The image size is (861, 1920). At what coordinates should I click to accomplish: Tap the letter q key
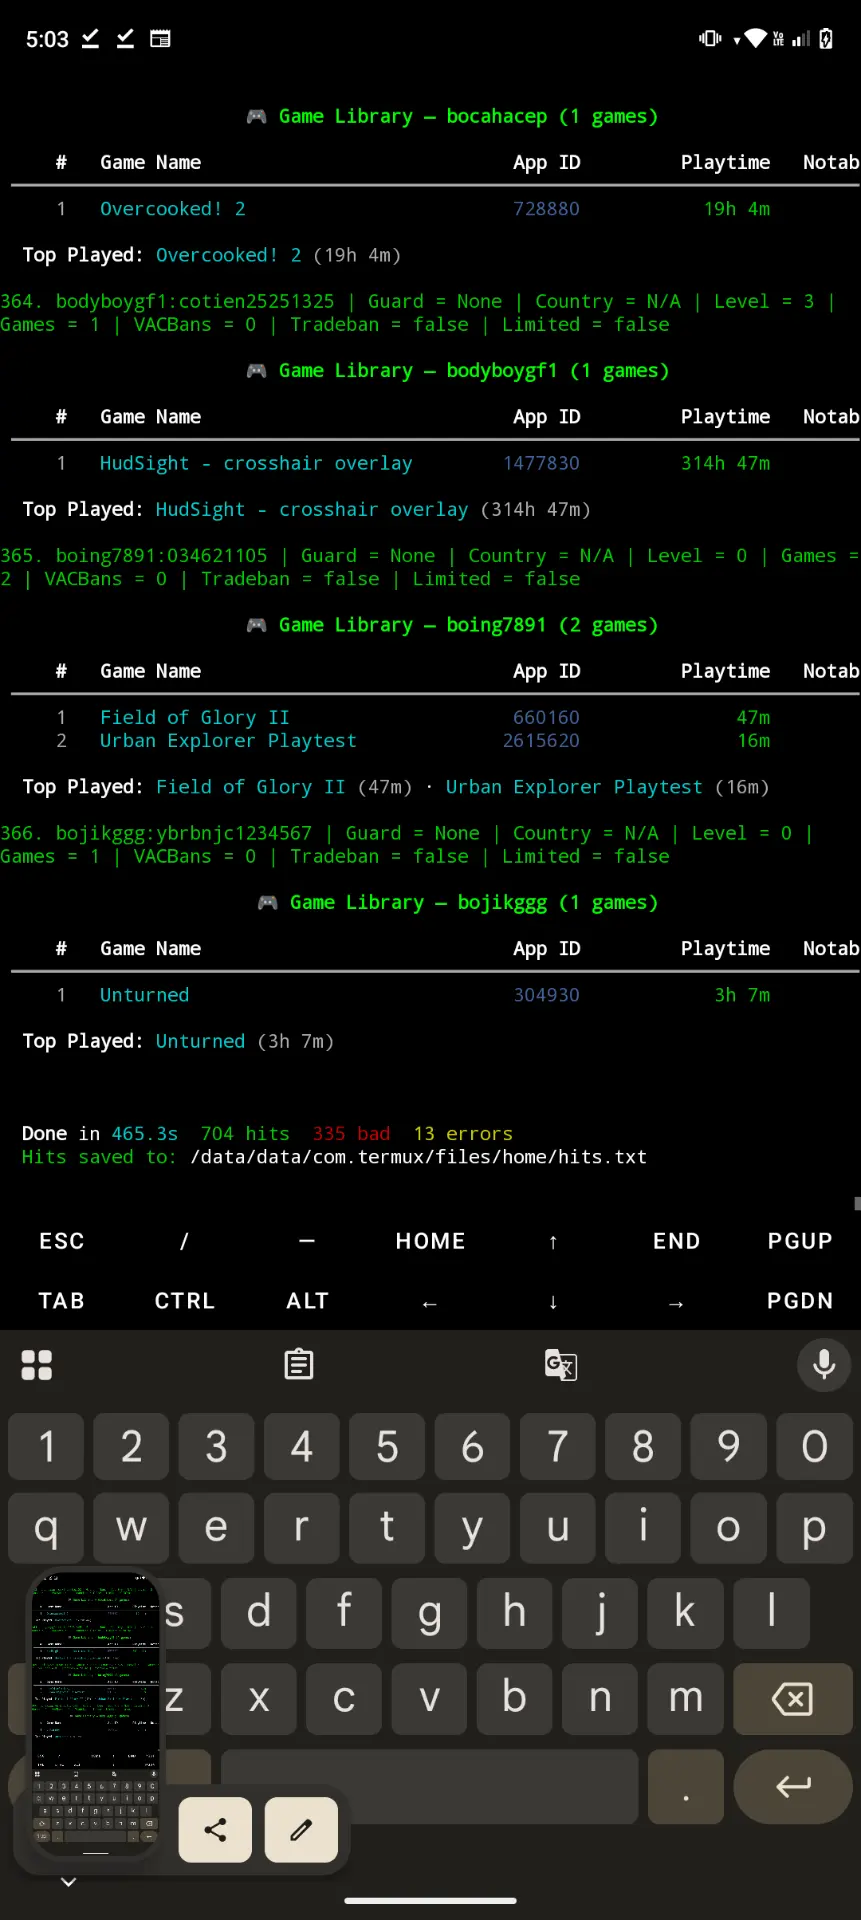coord(46,1528)
